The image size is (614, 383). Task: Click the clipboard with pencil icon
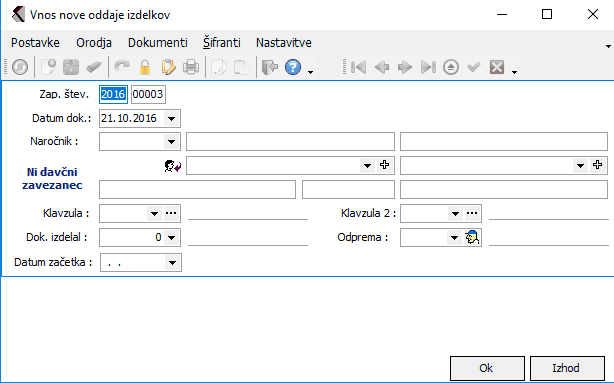[168, 67]
